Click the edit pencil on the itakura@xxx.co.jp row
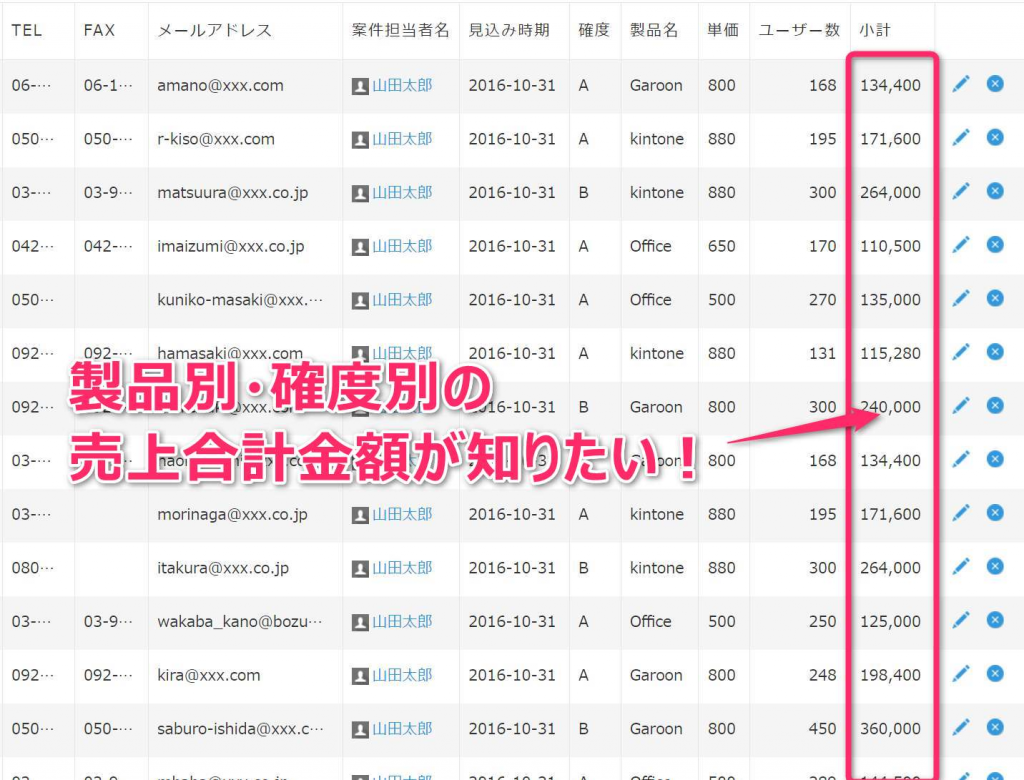 [961, 567]
